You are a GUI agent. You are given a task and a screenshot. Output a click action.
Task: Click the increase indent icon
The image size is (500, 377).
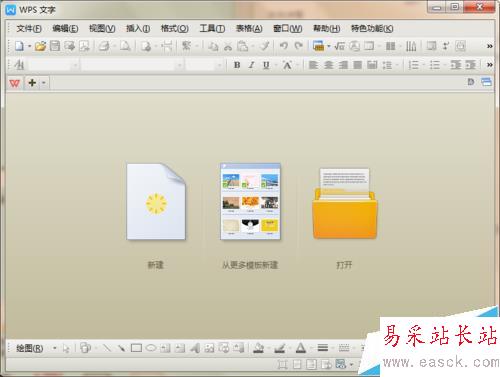point(470,65)
